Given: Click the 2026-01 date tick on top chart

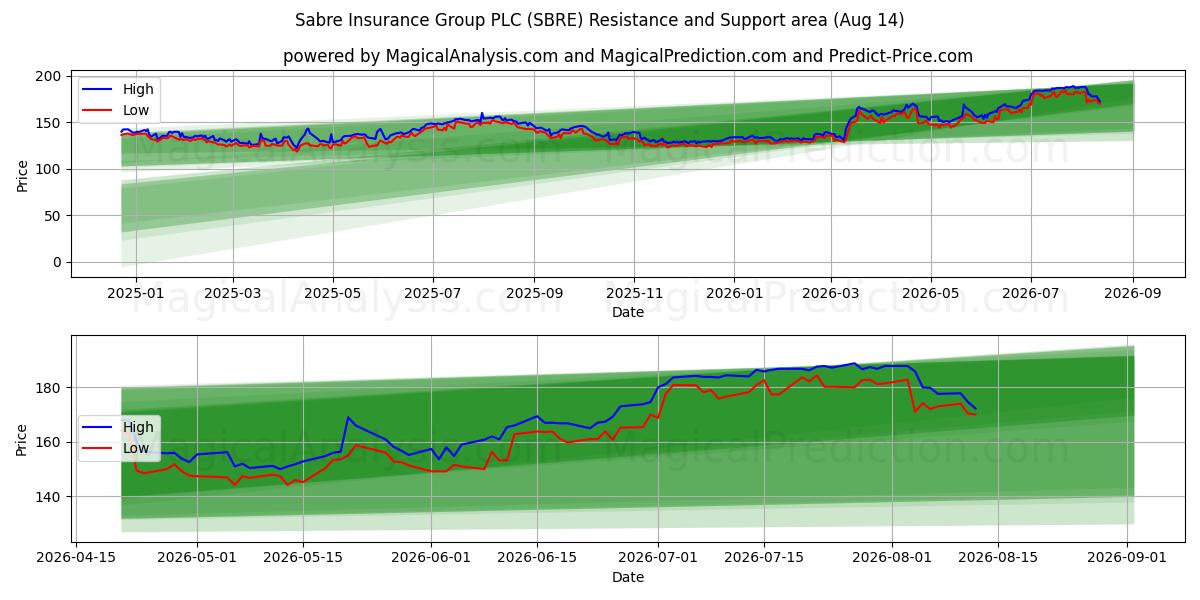Looking at the screenshot, I should (x=734, y=294).
